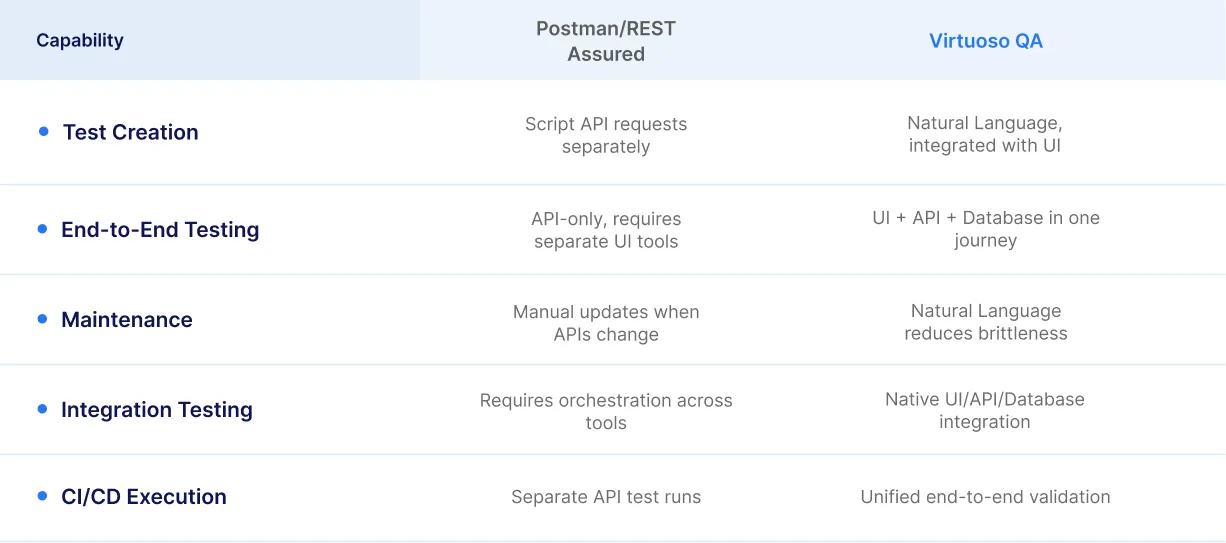The height and width of the screenshot is (543, 1226).
Task: Click the bullet beside End-to-End Testing
Action: 42,229
